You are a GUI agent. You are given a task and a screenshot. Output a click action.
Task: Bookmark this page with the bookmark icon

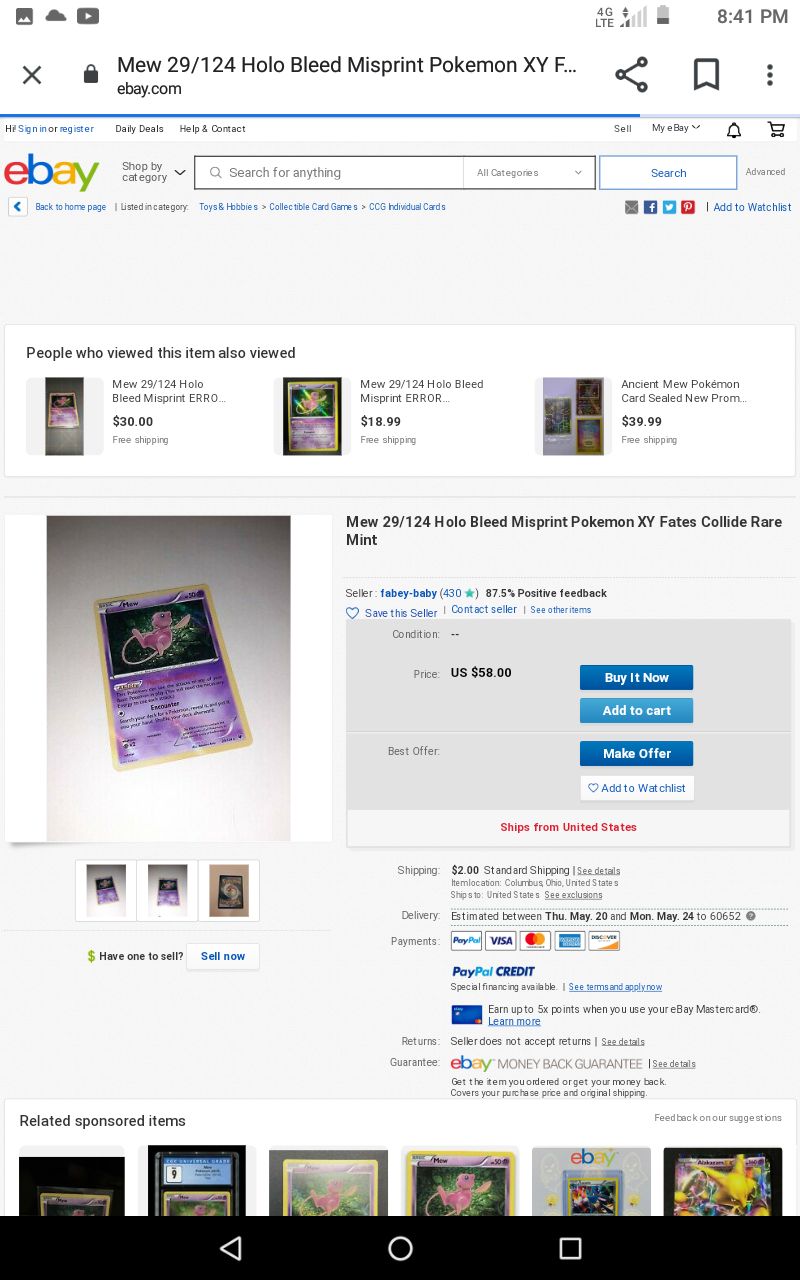coord(706,75)
